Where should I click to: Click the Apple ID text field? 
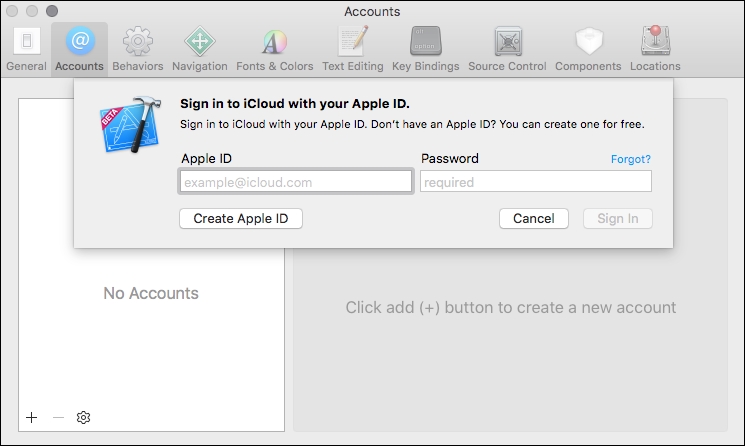tap(296, 182)
